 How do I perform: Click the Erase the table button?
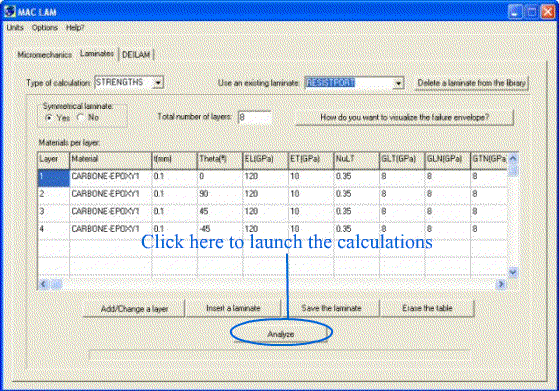(427, 308)
